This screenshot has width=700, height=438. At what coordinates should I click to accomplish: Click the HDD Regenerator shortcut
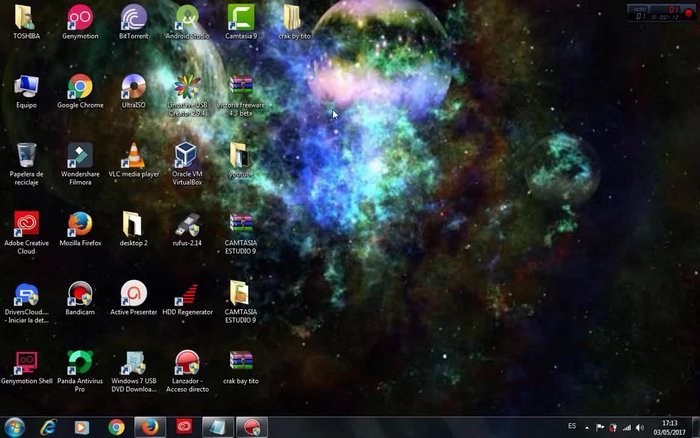tap(187, 294)
